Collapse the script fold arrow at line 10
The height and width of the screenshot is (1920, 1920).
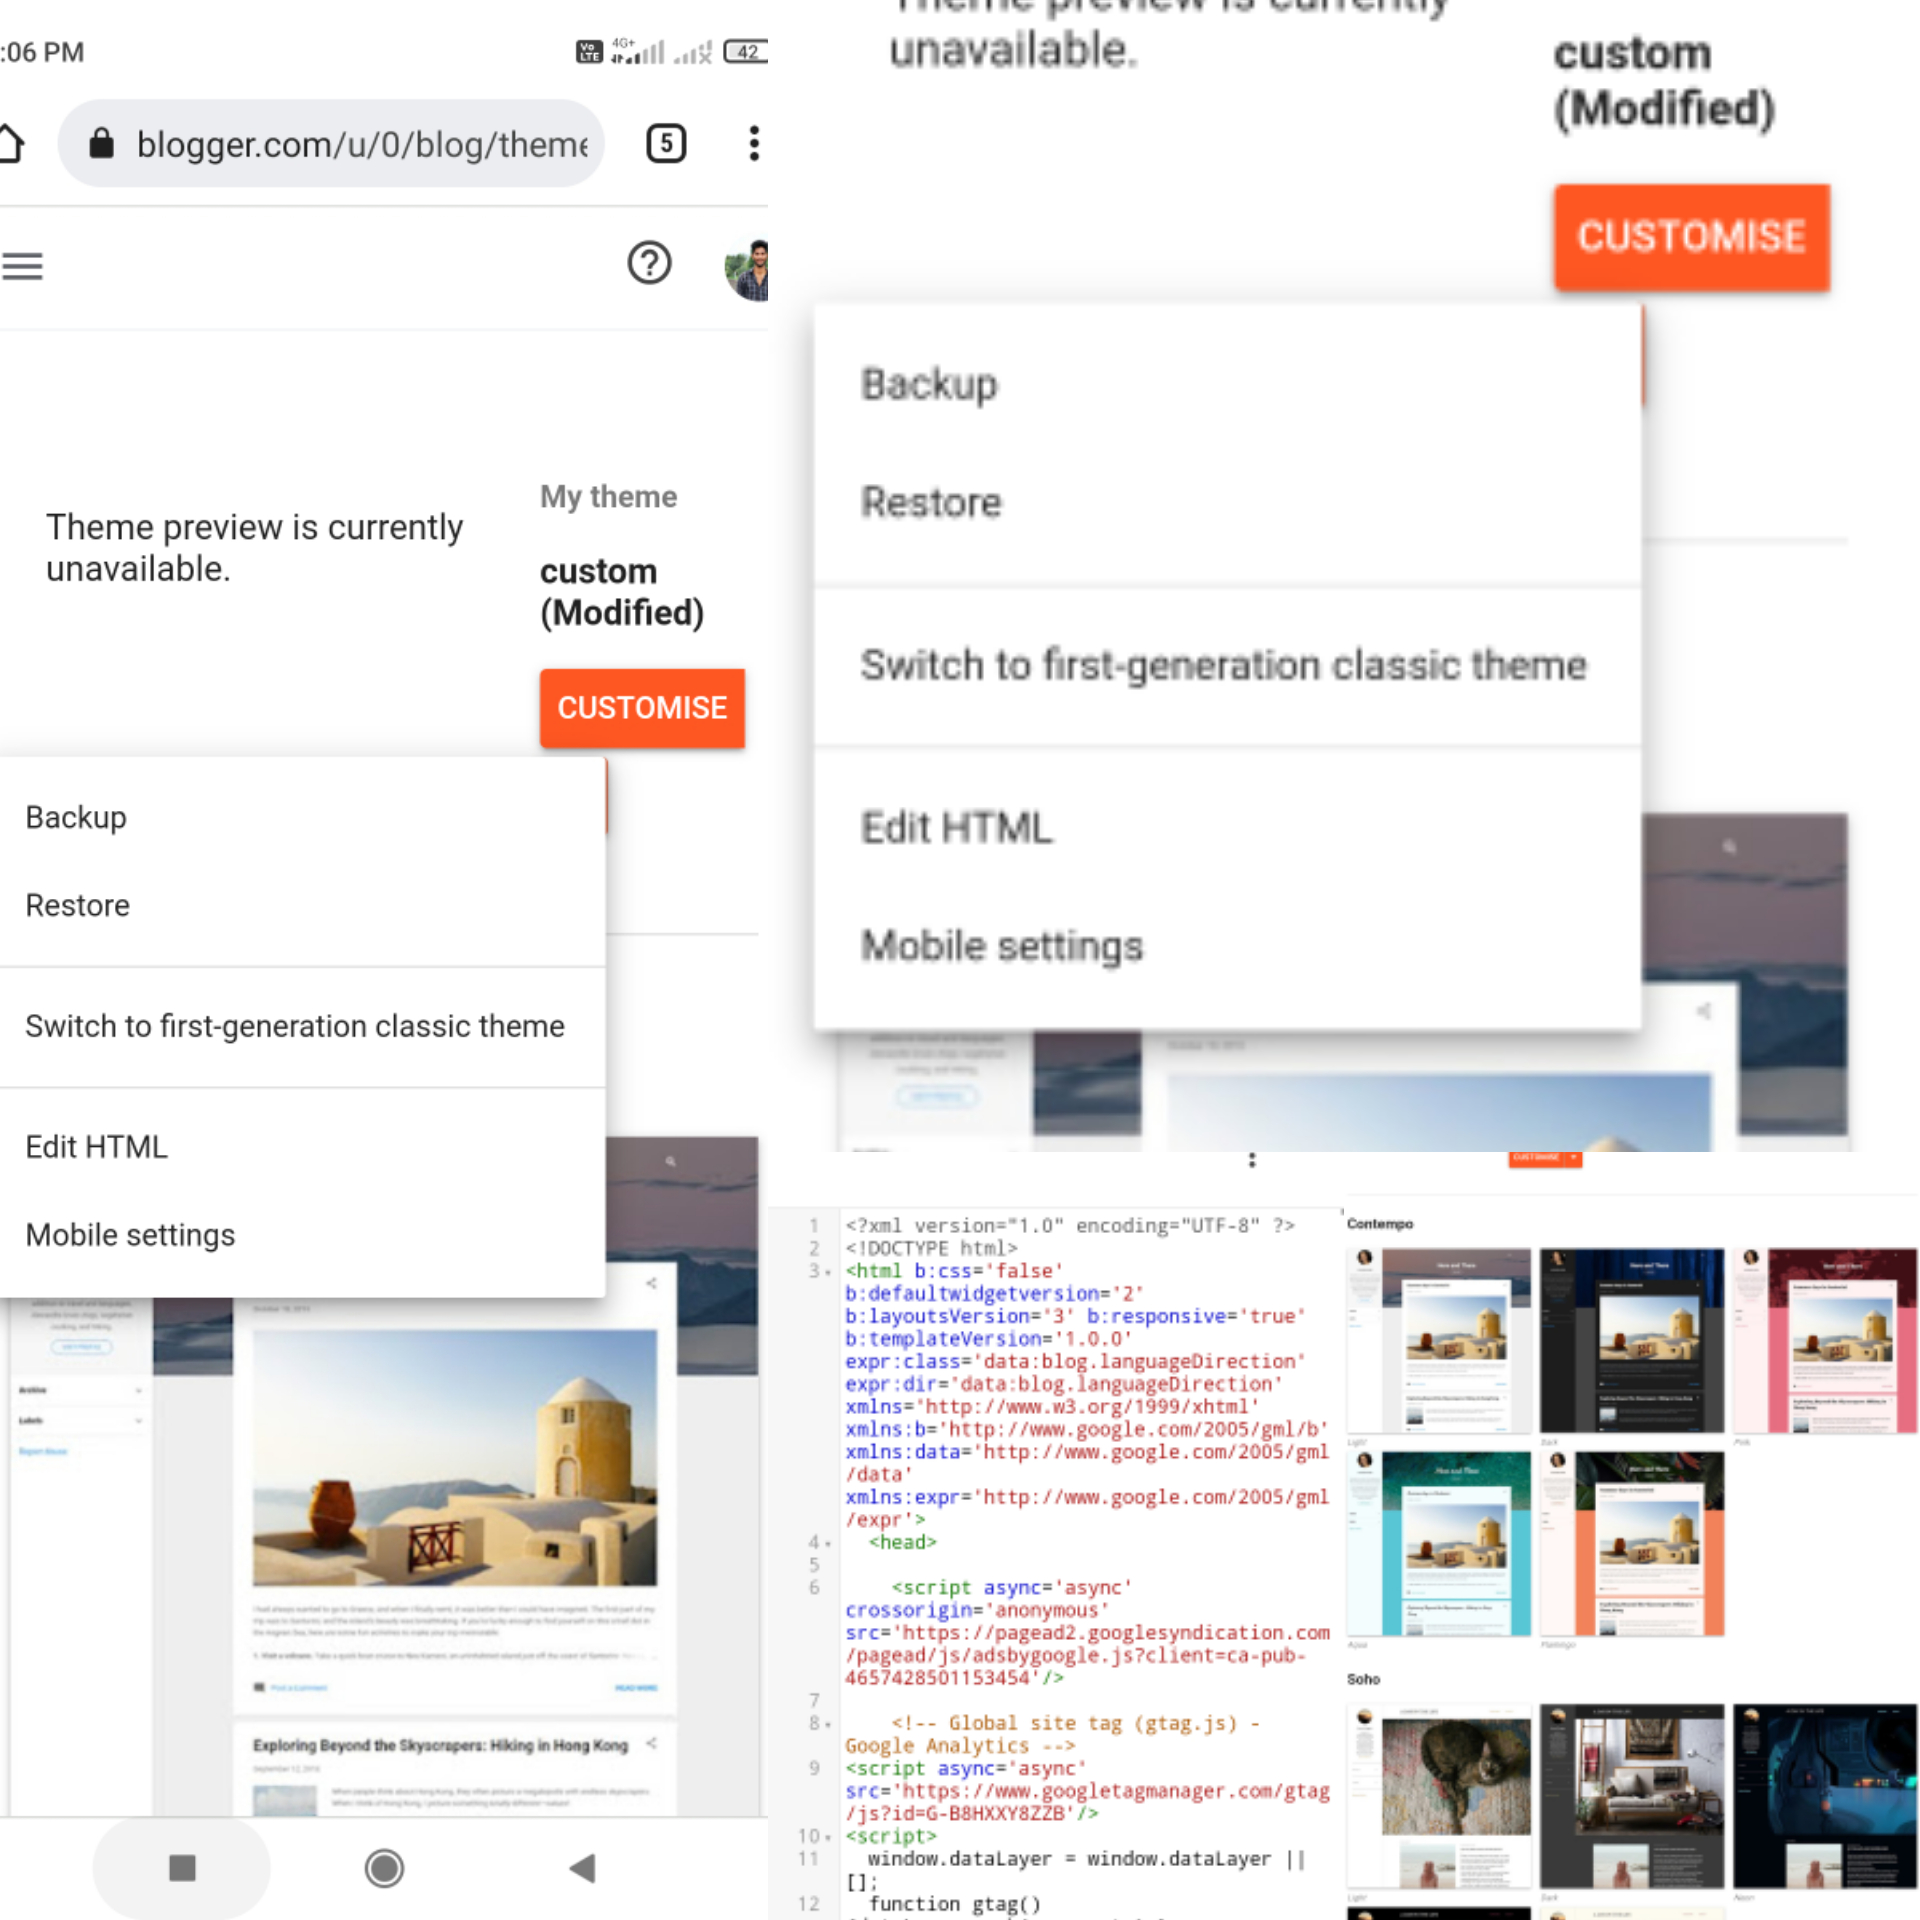(x=829, y=1837)
